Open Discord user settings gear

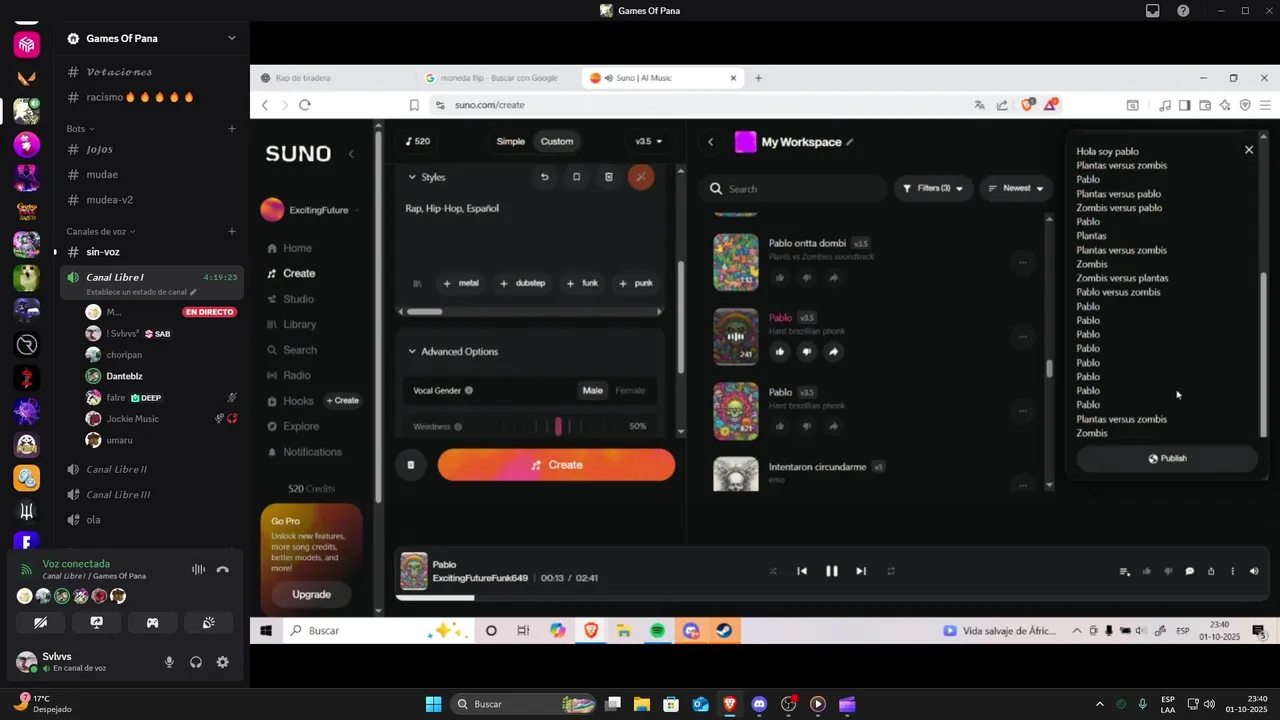222,662
